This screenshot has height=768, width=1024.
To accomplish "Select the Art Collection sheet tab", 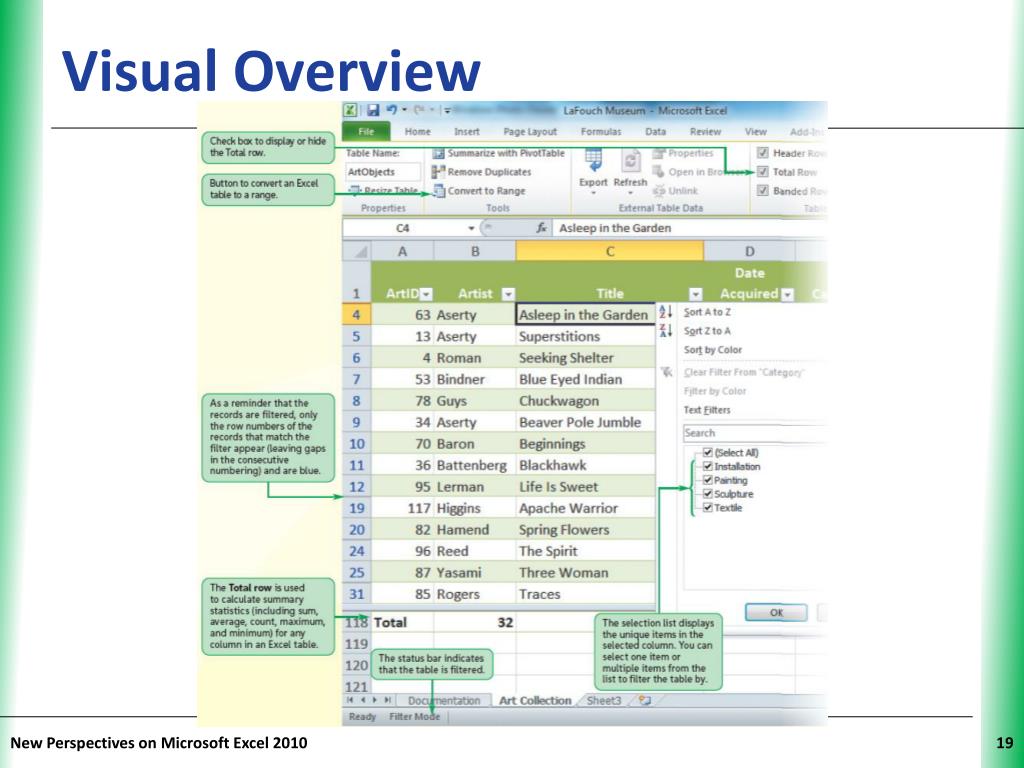I will click(535, 701).
